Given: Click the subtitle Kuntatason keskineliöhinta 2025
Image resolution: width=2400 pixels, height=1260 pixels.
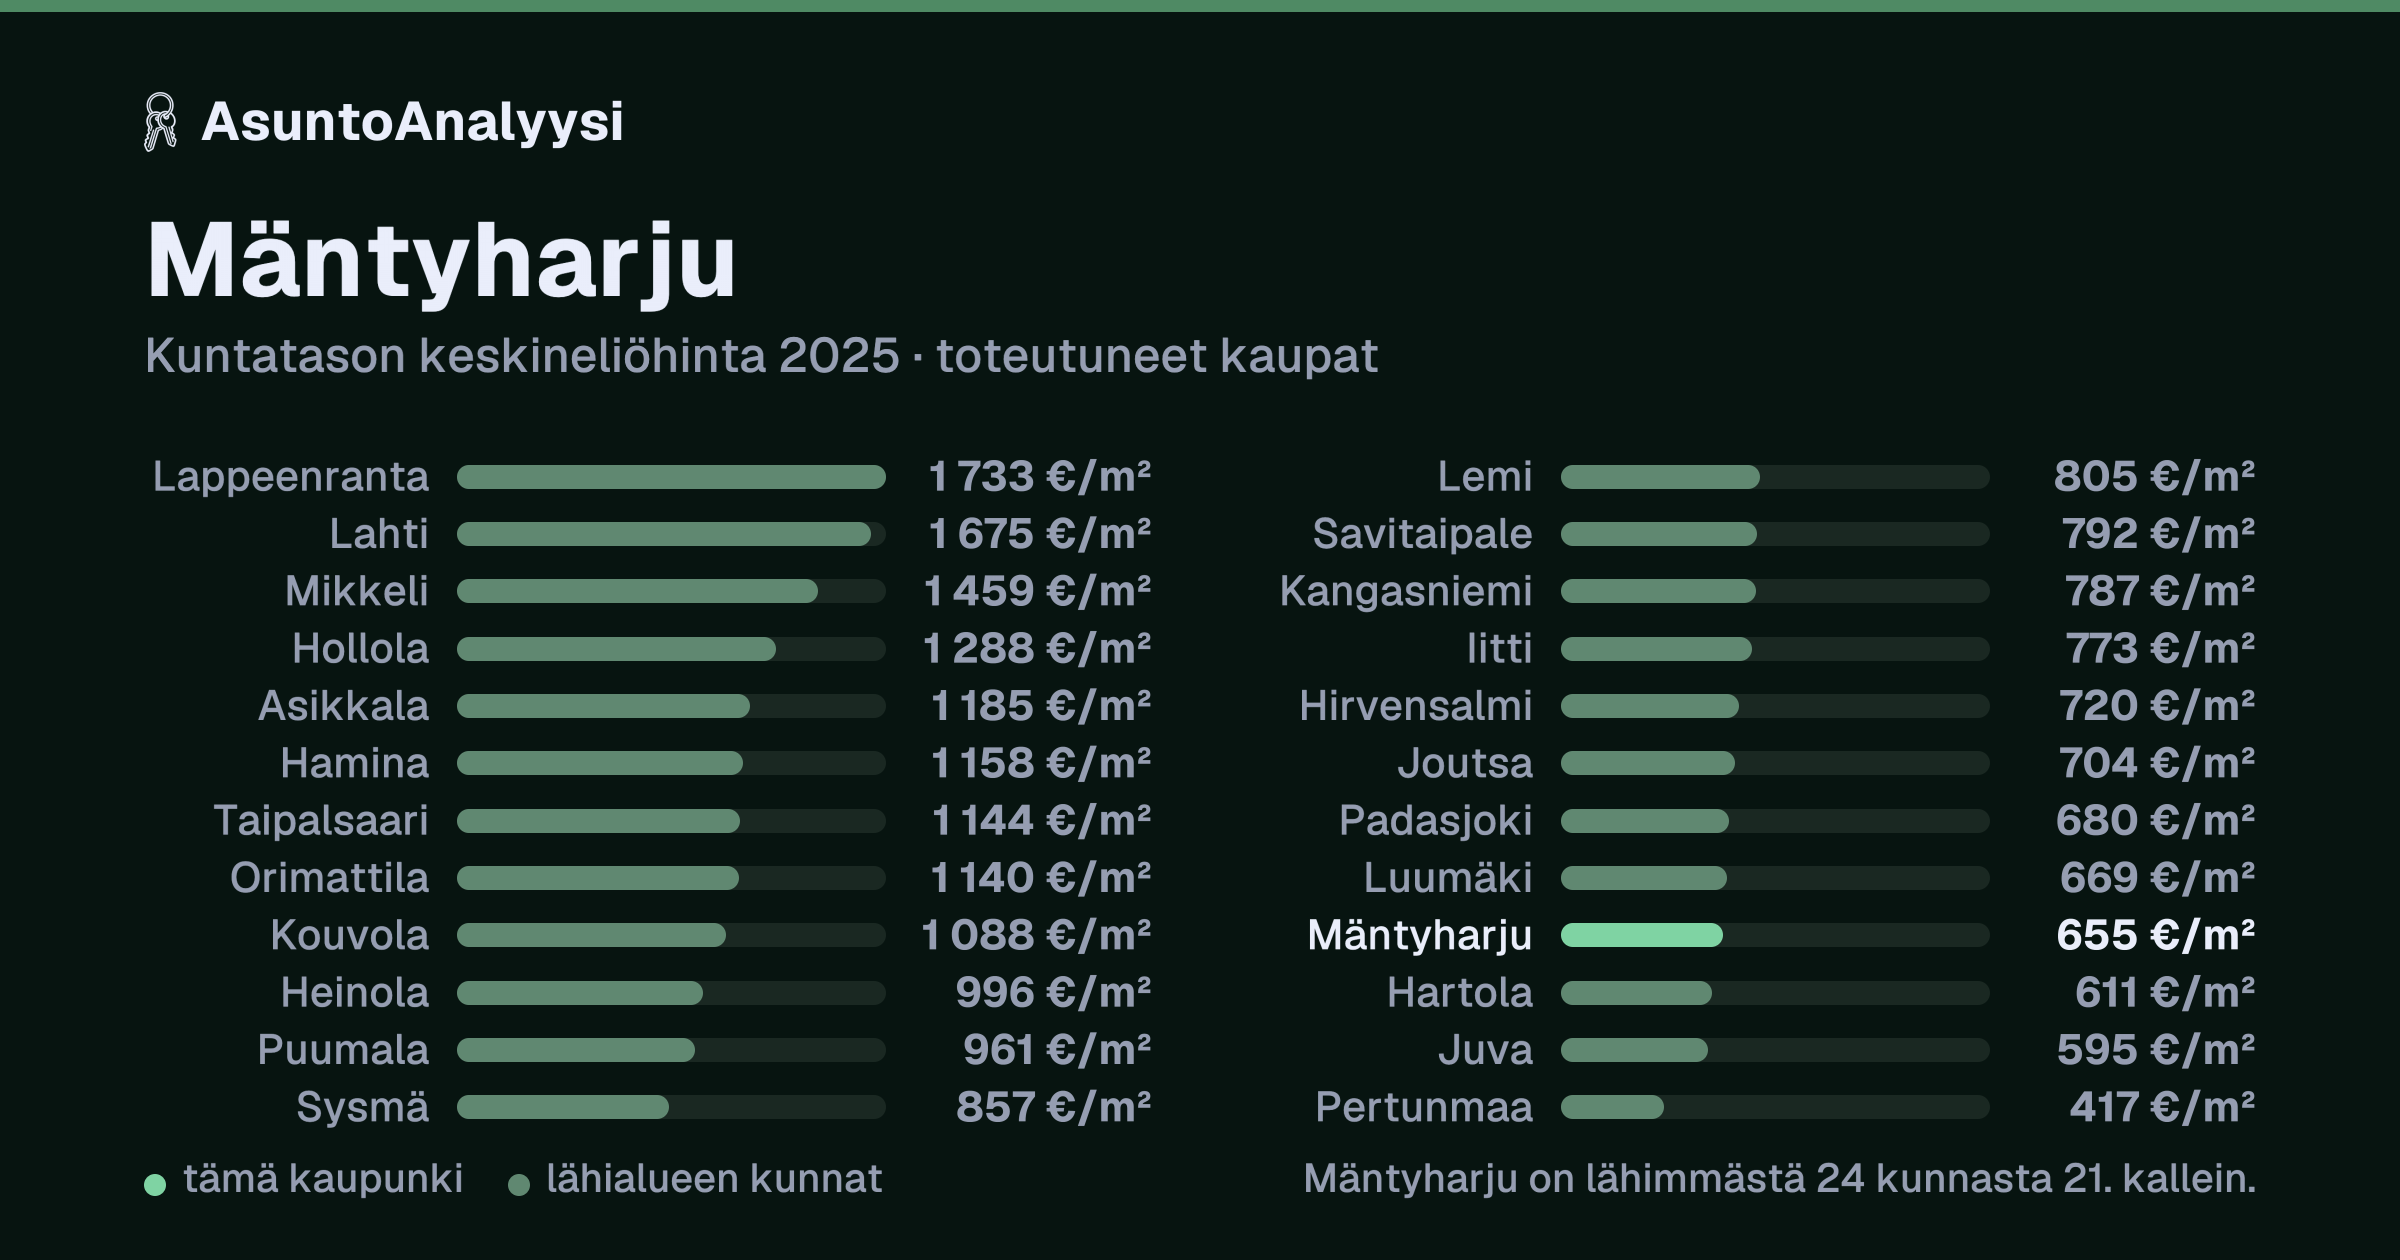Looking at the screenshot, I should (522, 356).
